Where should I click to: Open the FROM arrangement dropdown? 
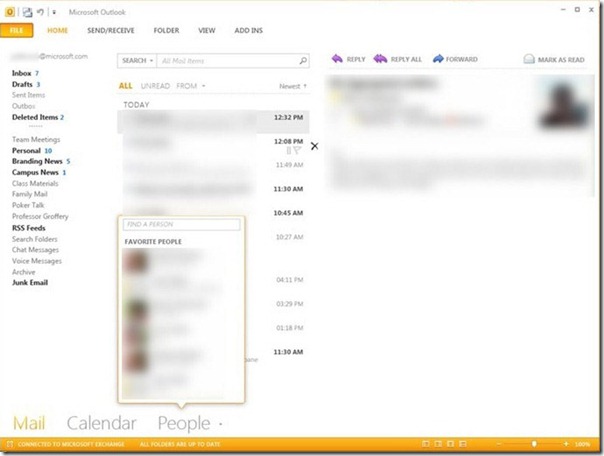191,86
